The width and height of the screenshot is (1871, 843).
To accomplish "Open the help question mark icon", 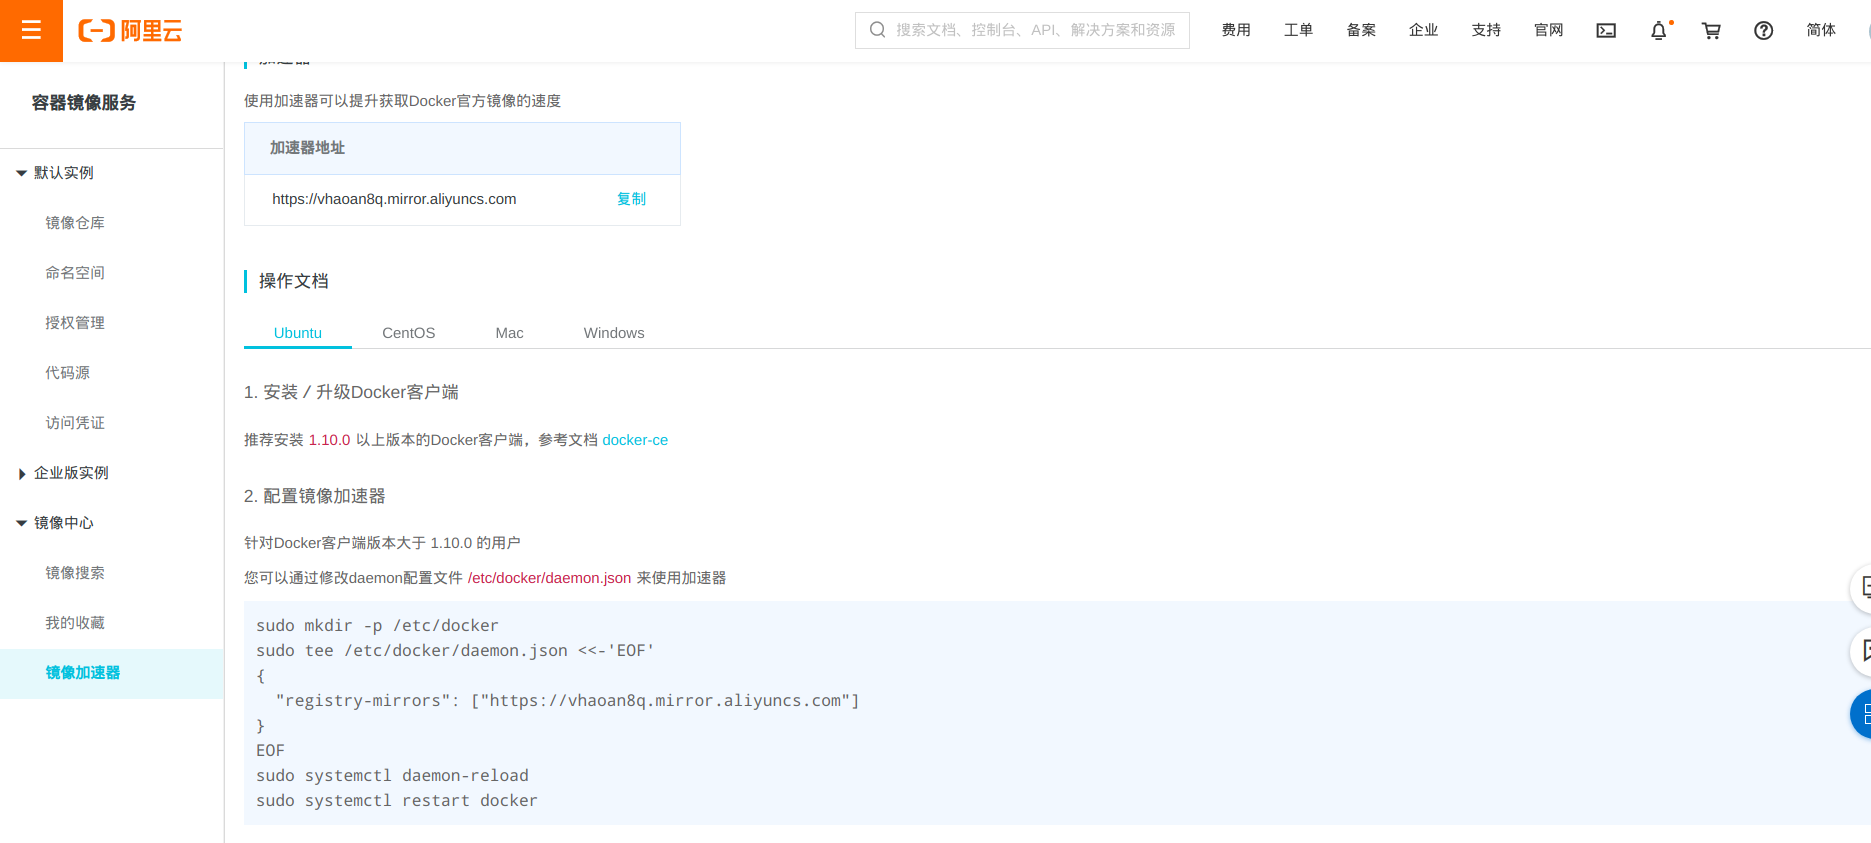I will tap(1764, 31).
